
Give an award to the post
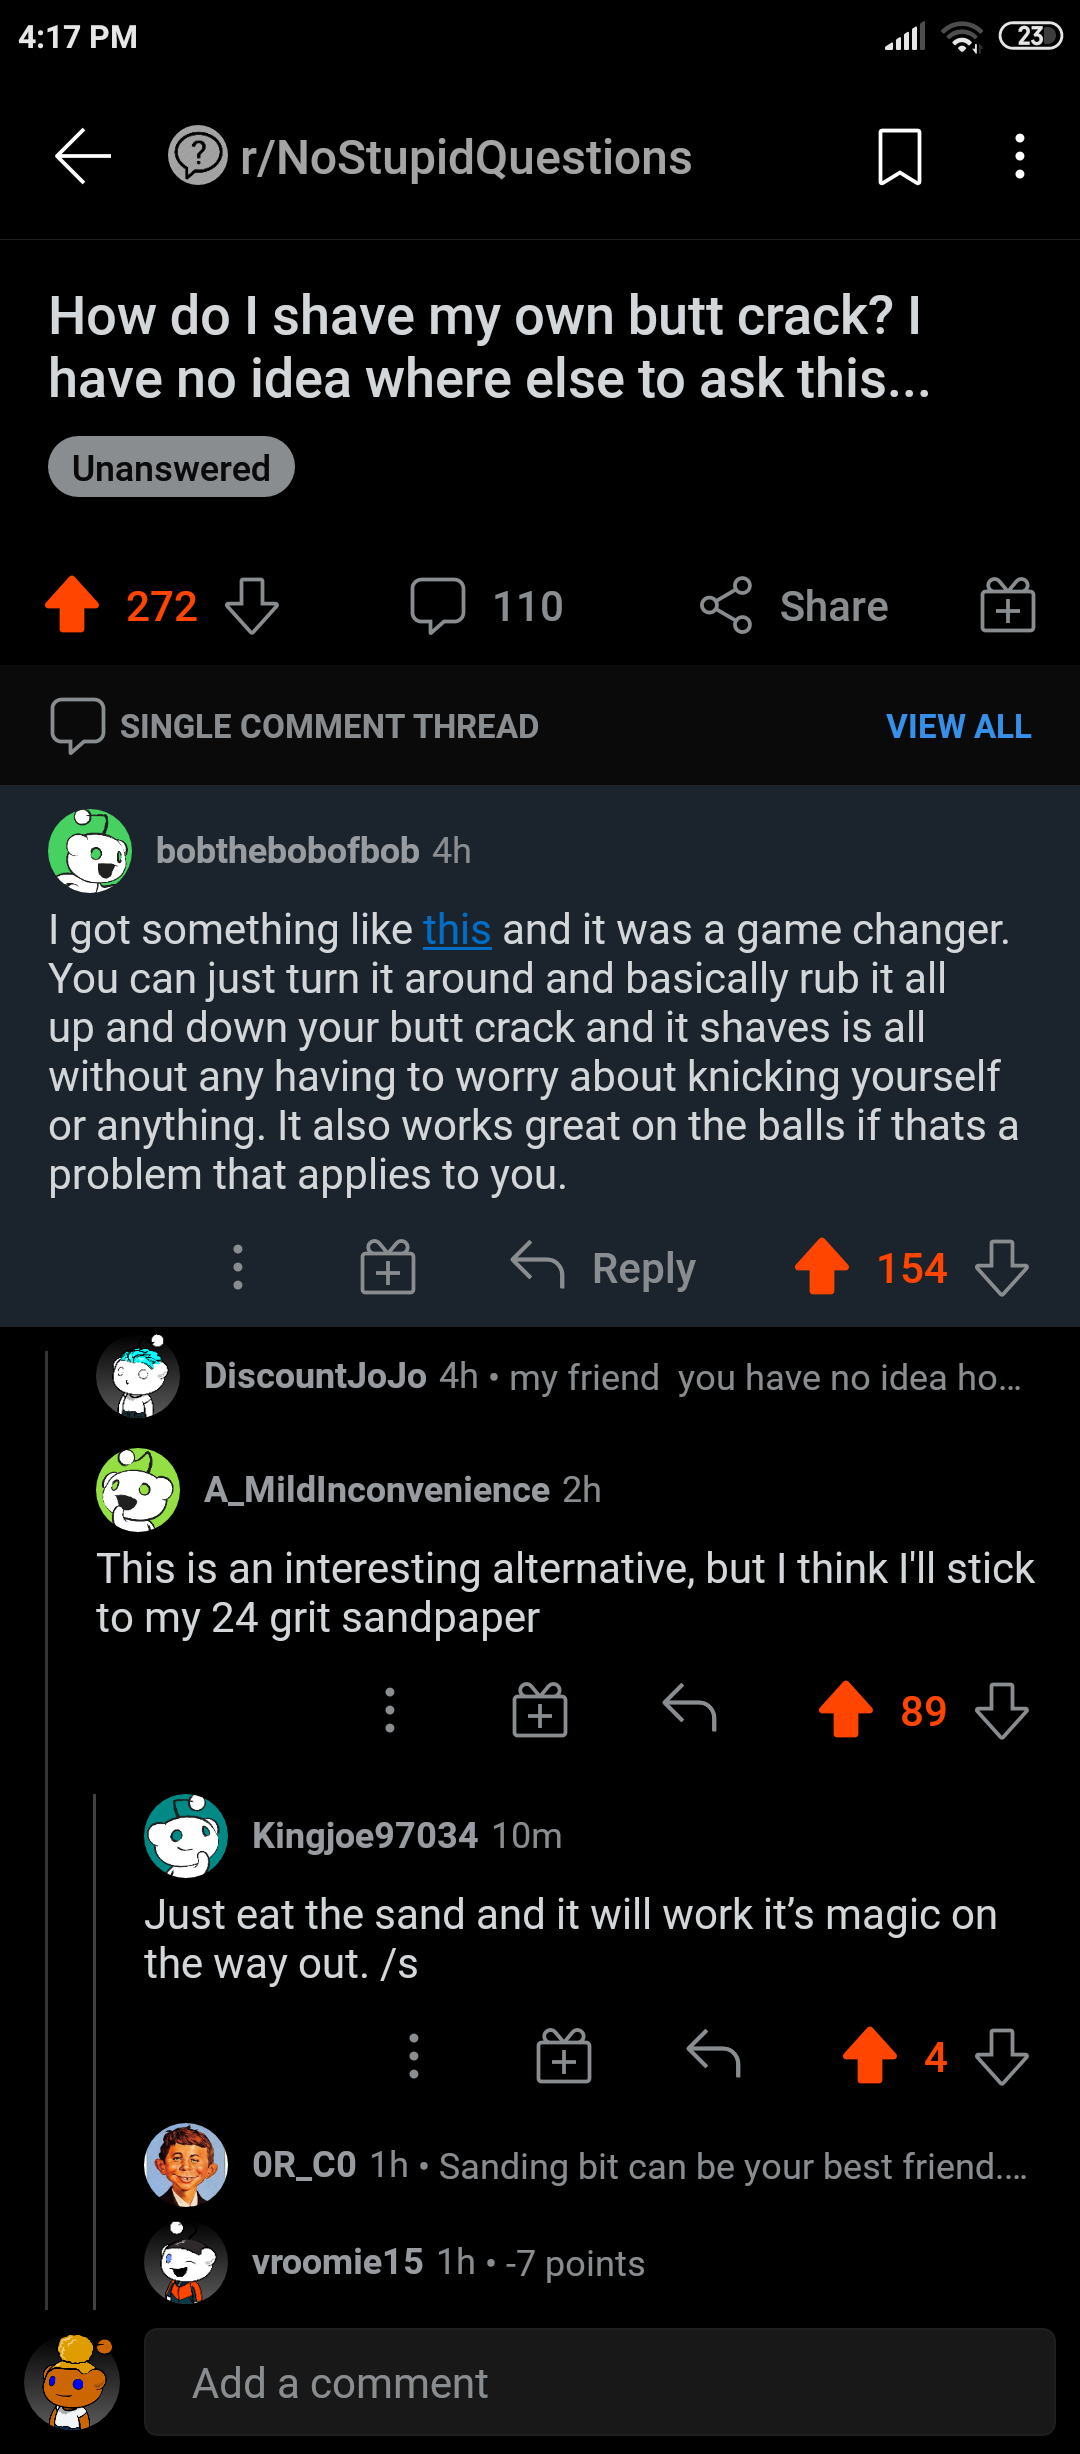point(1007,605)
